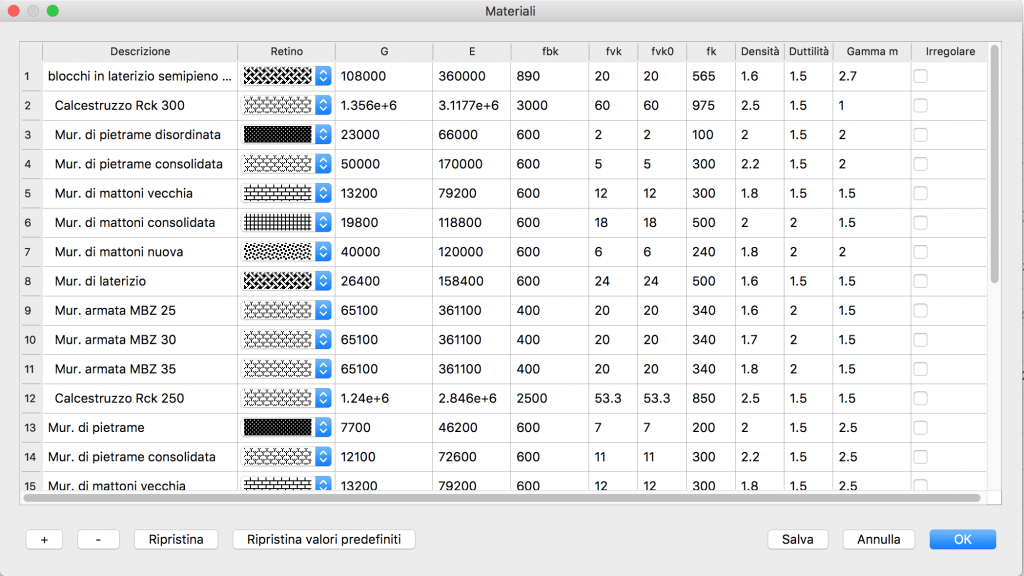Select the hatch pattern swatch for Mur. armata MBZ 35
This screenshot has height=576, width=1024.
pyautogui.click(x=278, y=369)
